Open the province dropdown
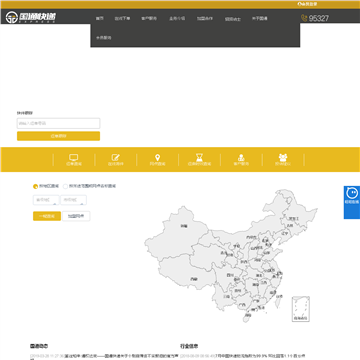Screen dimensions: 360x360 (46, 200)
